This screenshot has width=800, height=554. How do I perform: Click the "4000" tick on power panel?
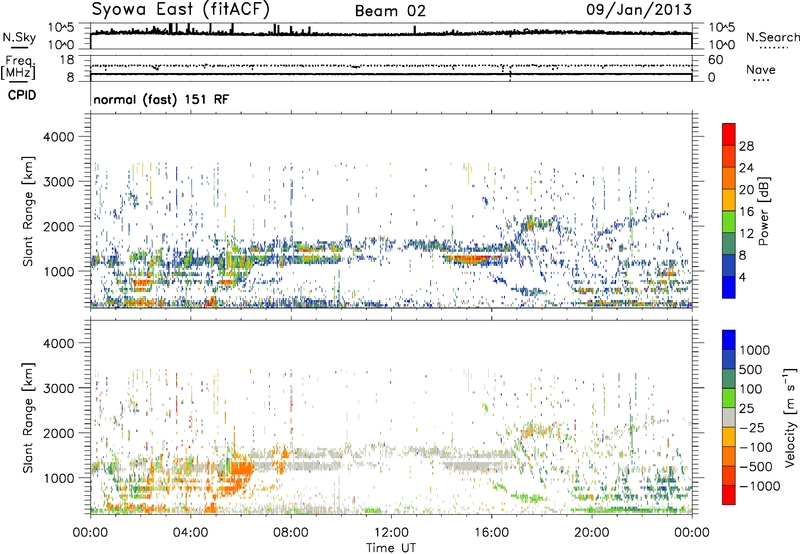tap(59, 137)
